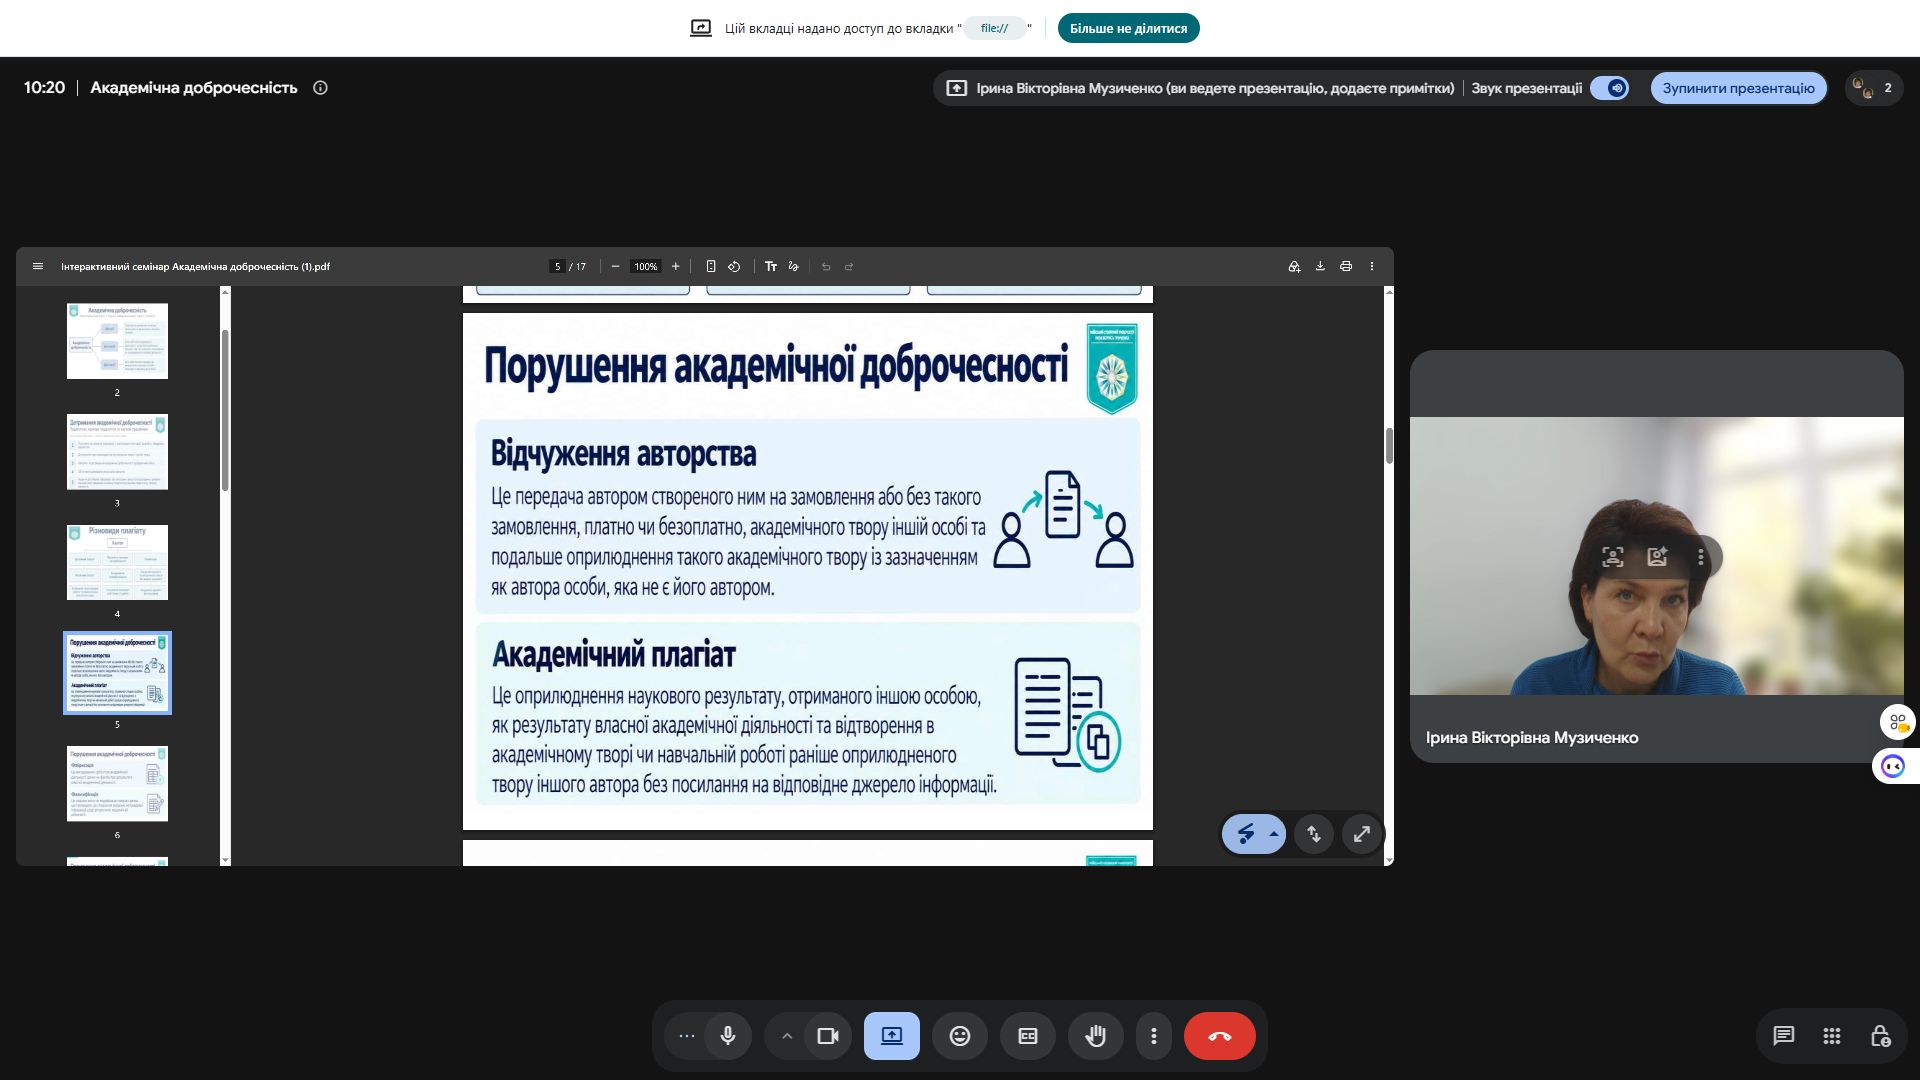Click the save with edits icon
Image resolution: width=1920 pixels, height=1080 pixels.
point(1294,267)
